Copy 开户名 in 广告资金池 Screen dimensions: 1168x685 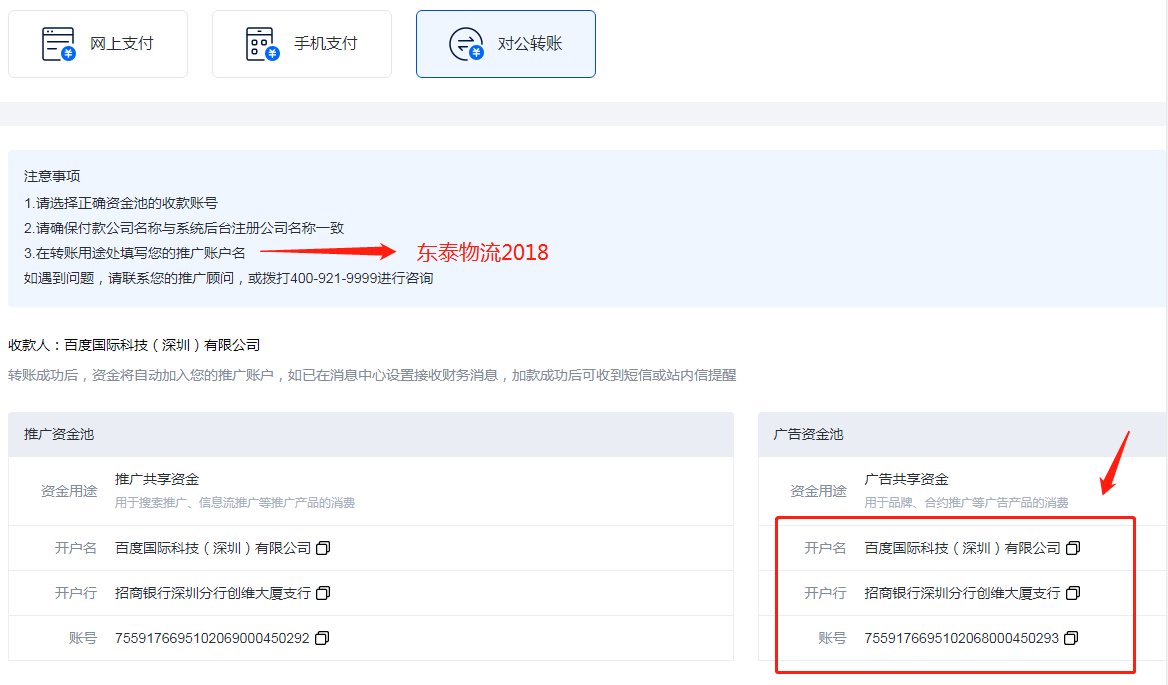tap(1073, 548)
